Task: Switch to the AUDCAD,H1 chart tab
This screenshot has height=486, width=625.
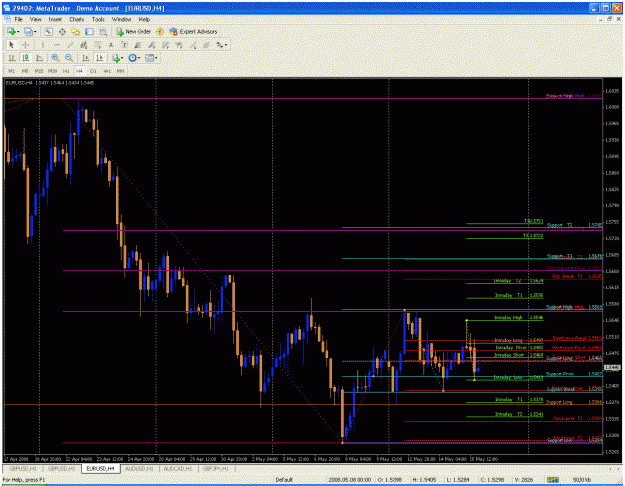Action: [x=178, y=468]
